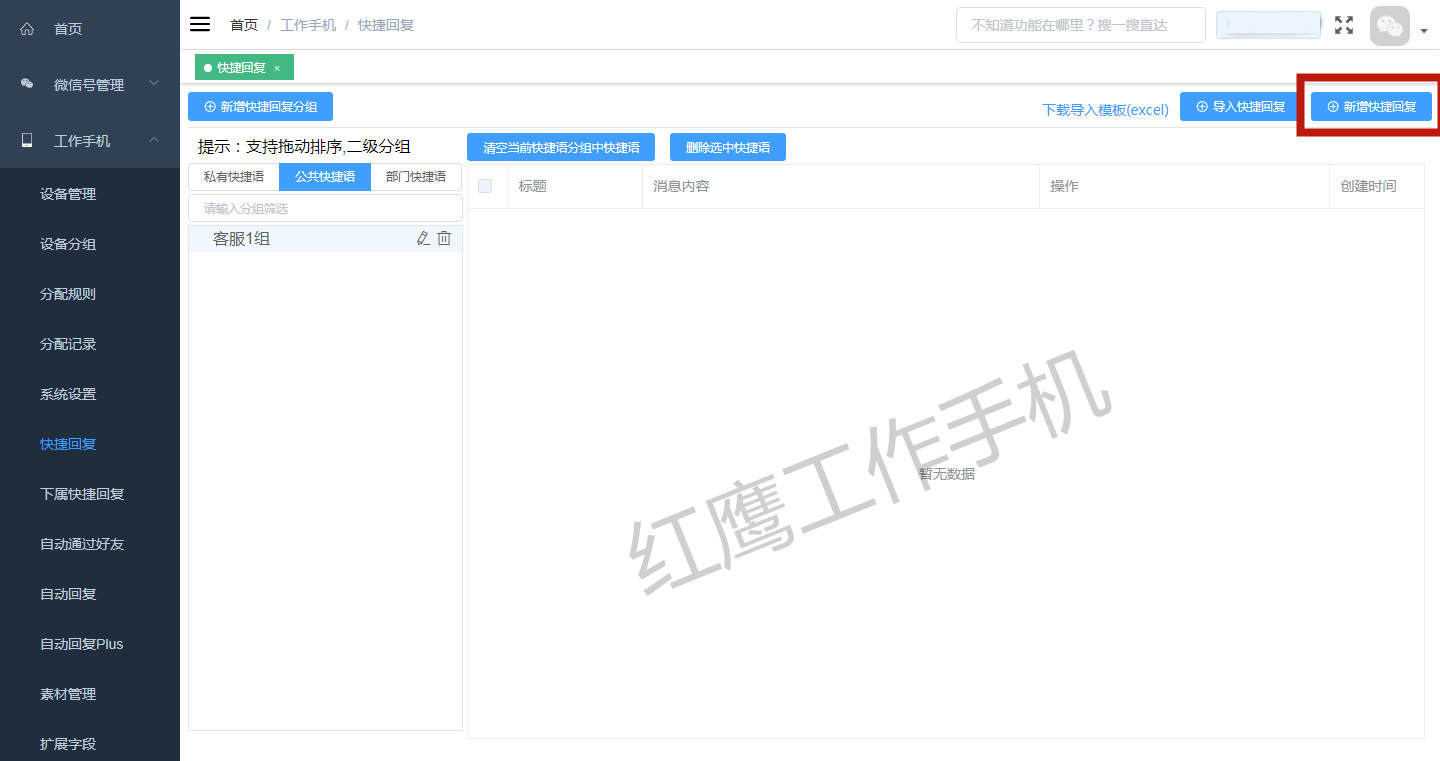The height and width of the screenshot is (761, 1440).
Task: Expand the dropdown arrow beside the avatar
Action: [1423, 31]
